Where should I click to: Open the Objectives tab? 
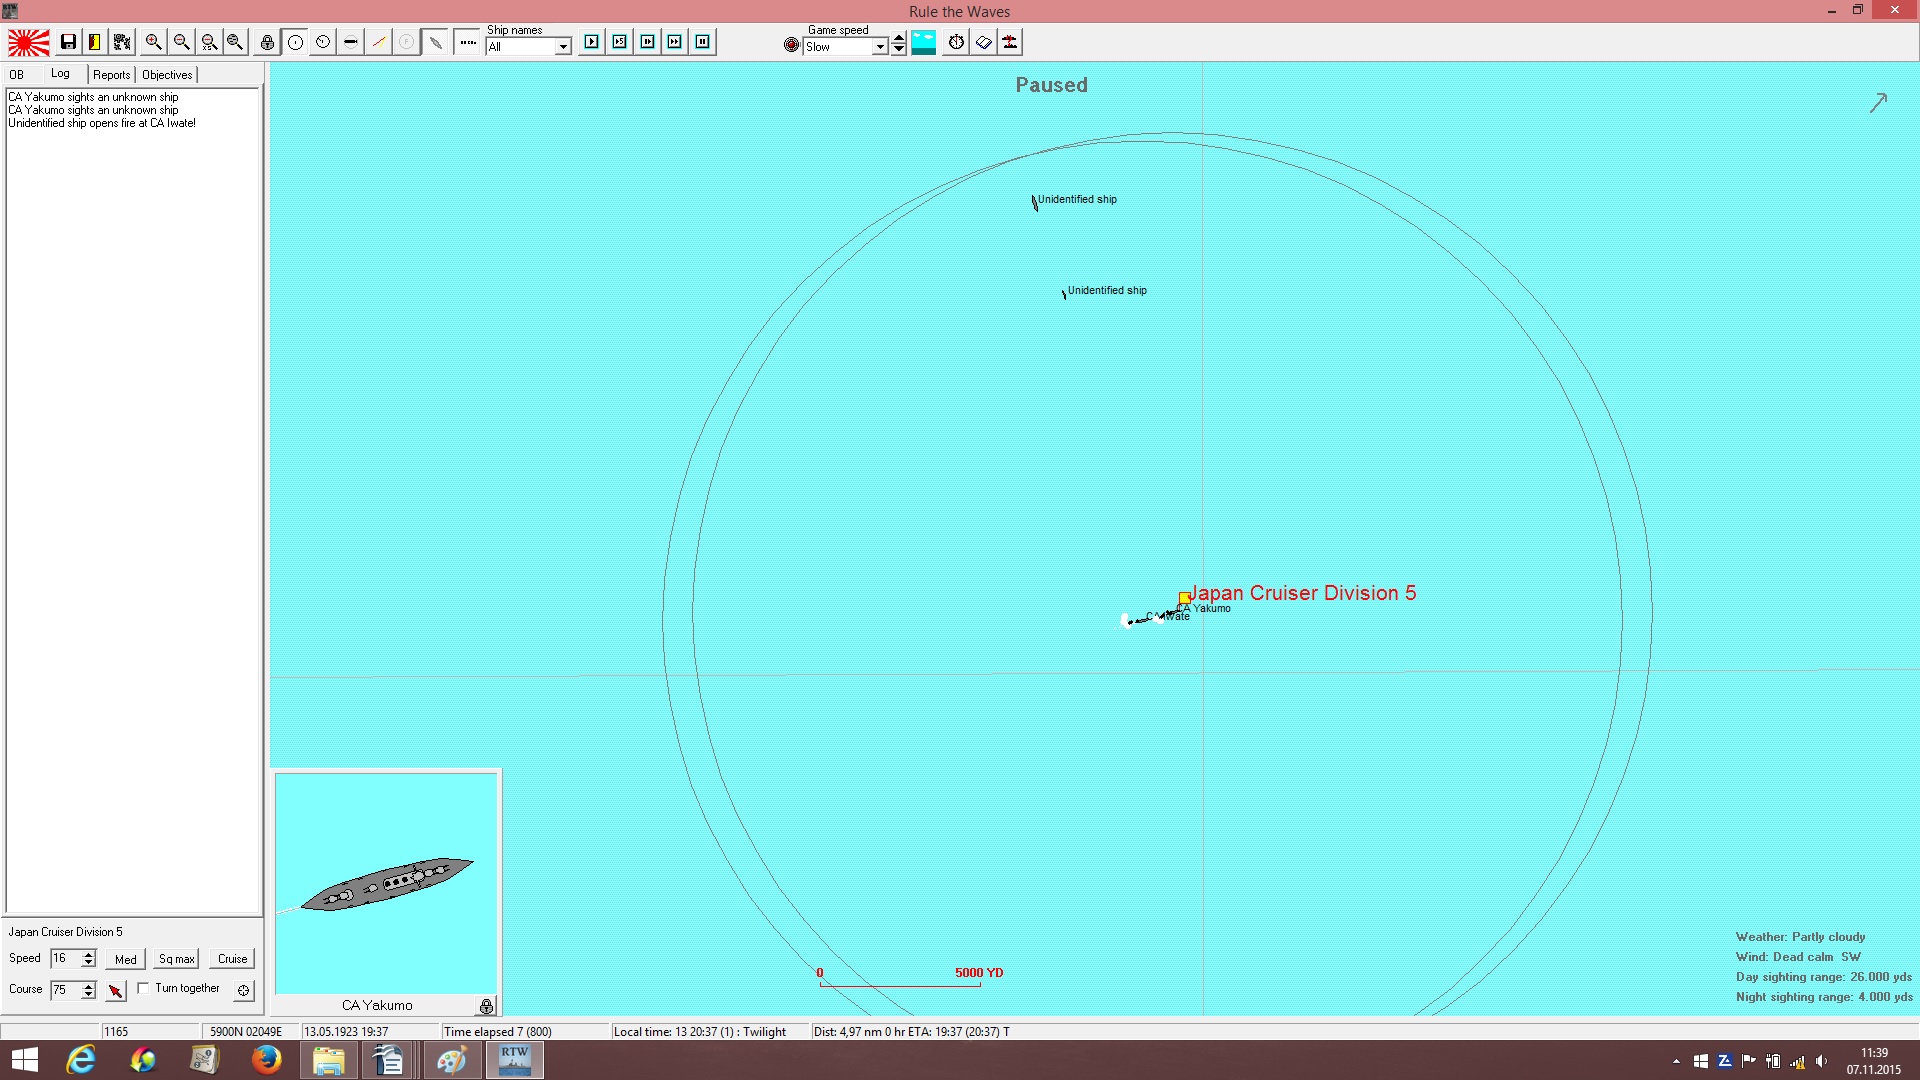click(167, 75)
